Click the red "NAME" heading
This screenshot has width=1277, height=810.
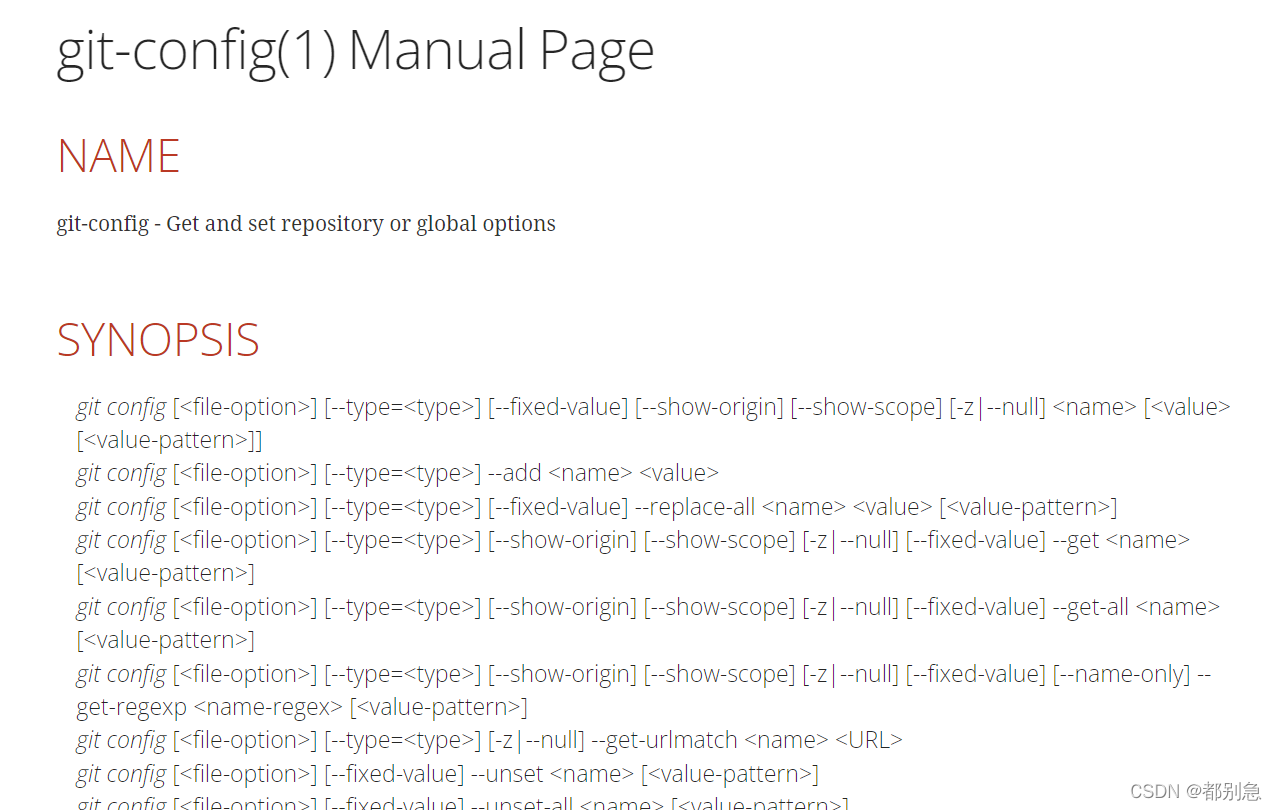click(x=118, y=157)
